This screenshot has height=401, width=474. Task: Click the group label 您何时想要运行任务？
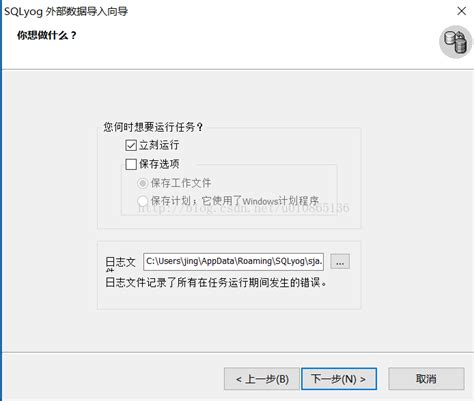[153, 127]
